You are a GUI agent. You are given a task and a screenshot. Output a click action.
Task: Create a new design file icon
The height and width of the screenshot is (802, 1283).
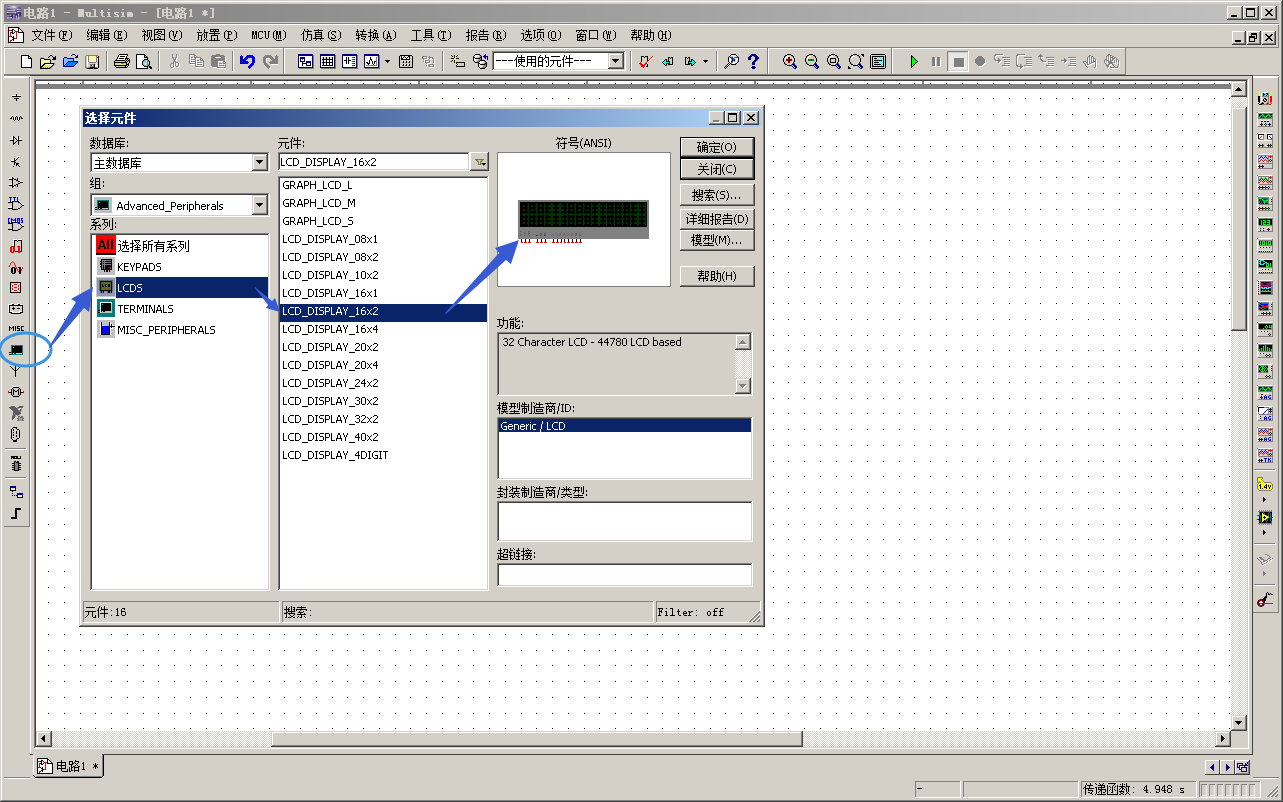click(27, 61)
